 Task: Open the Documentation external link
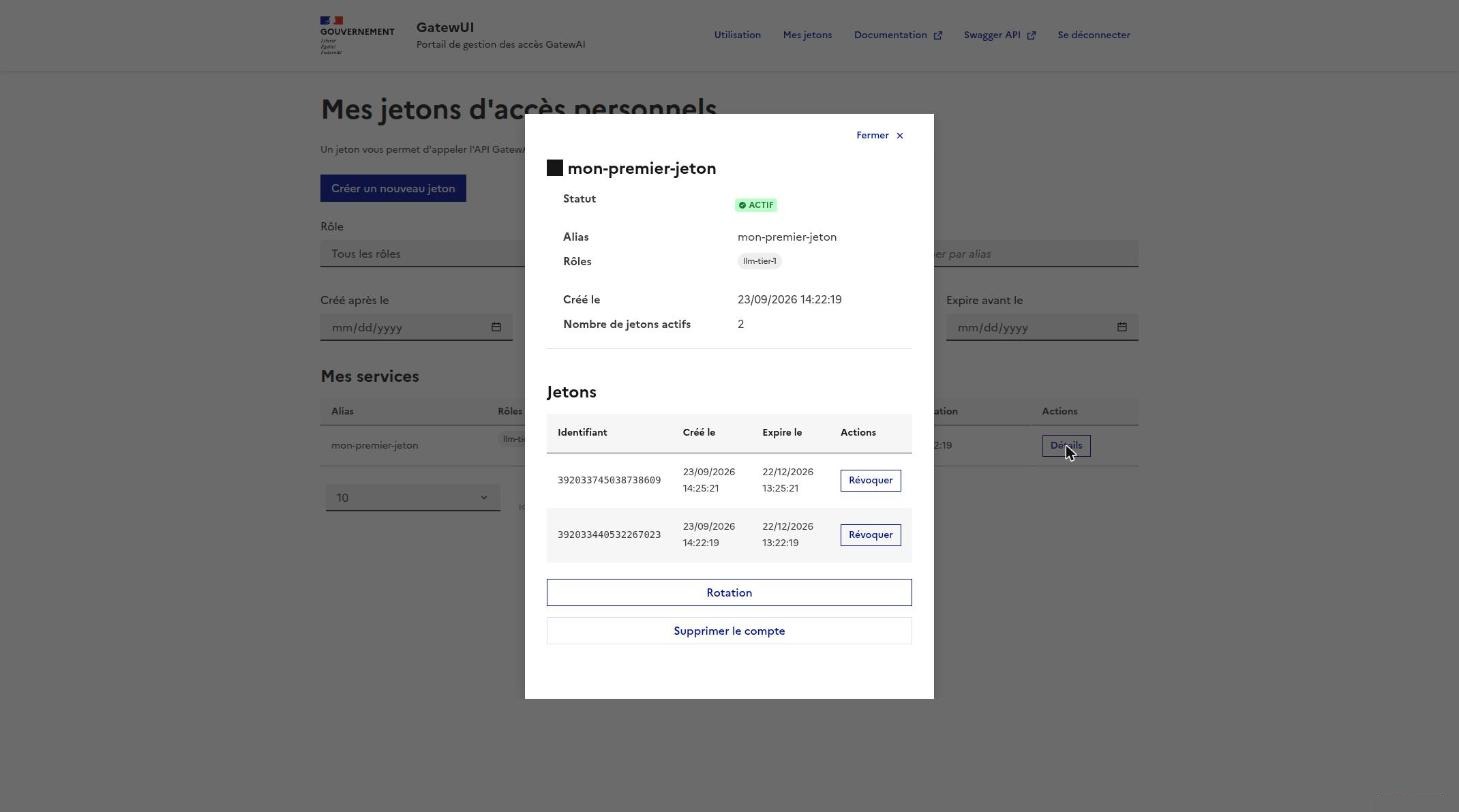(898, 35)
